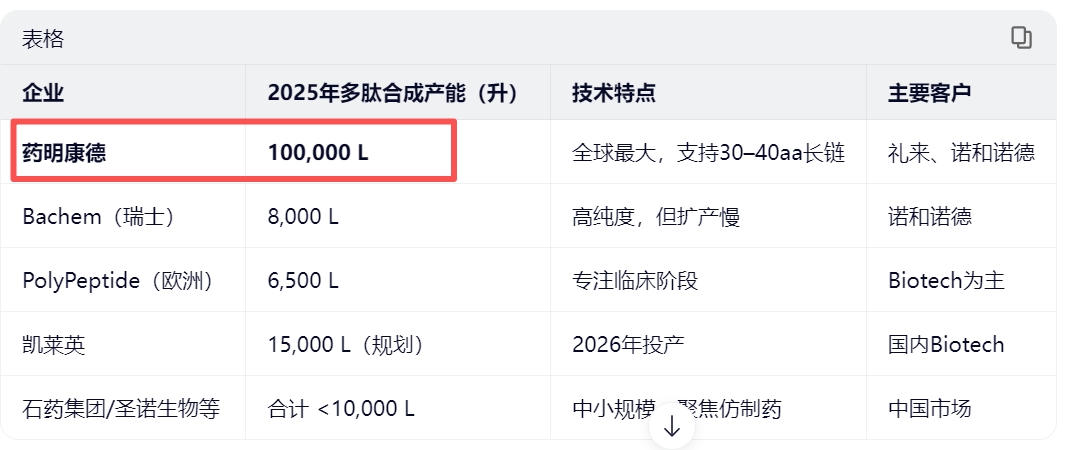
Task: Click the 礼来、诺和诺德 customer cell
Action: [x=961, y=152]
